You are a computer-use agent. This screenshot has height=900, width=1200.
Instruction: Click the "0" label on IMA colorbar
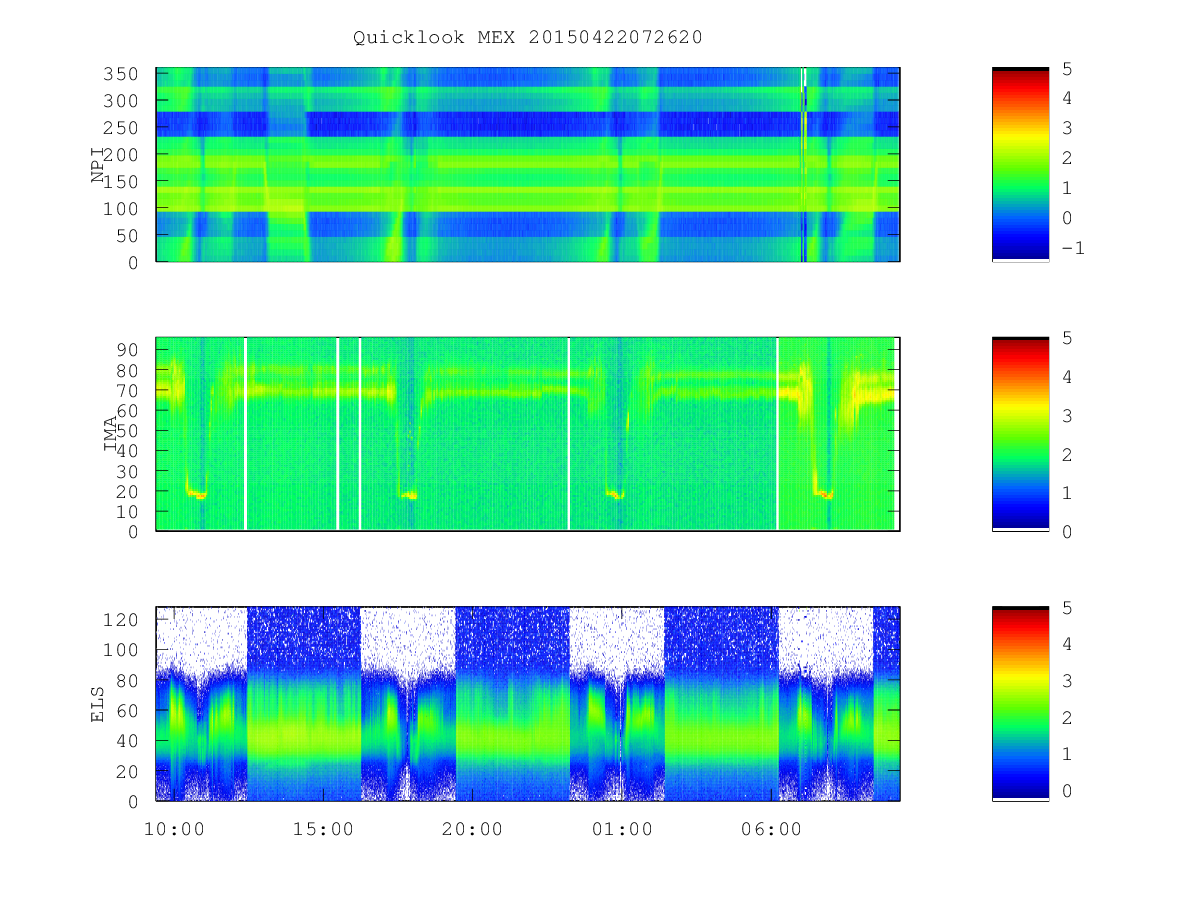1066,531
